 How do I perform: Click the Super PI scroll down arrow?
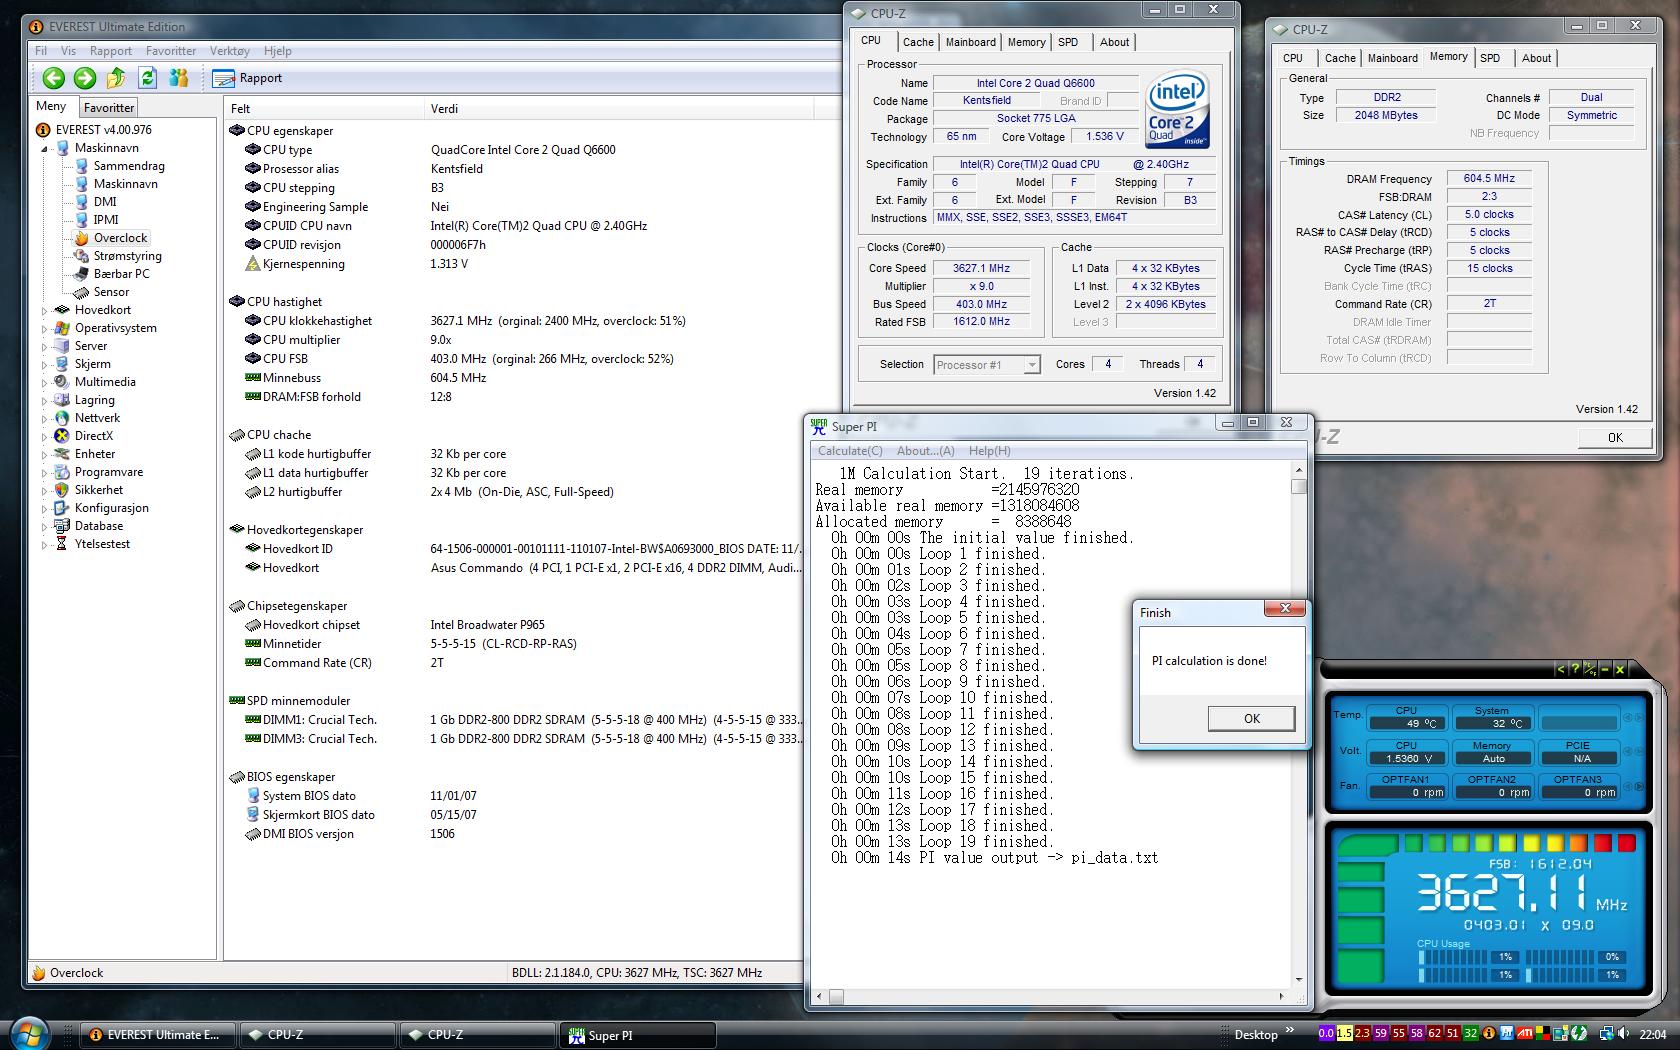click(1298, 981)
